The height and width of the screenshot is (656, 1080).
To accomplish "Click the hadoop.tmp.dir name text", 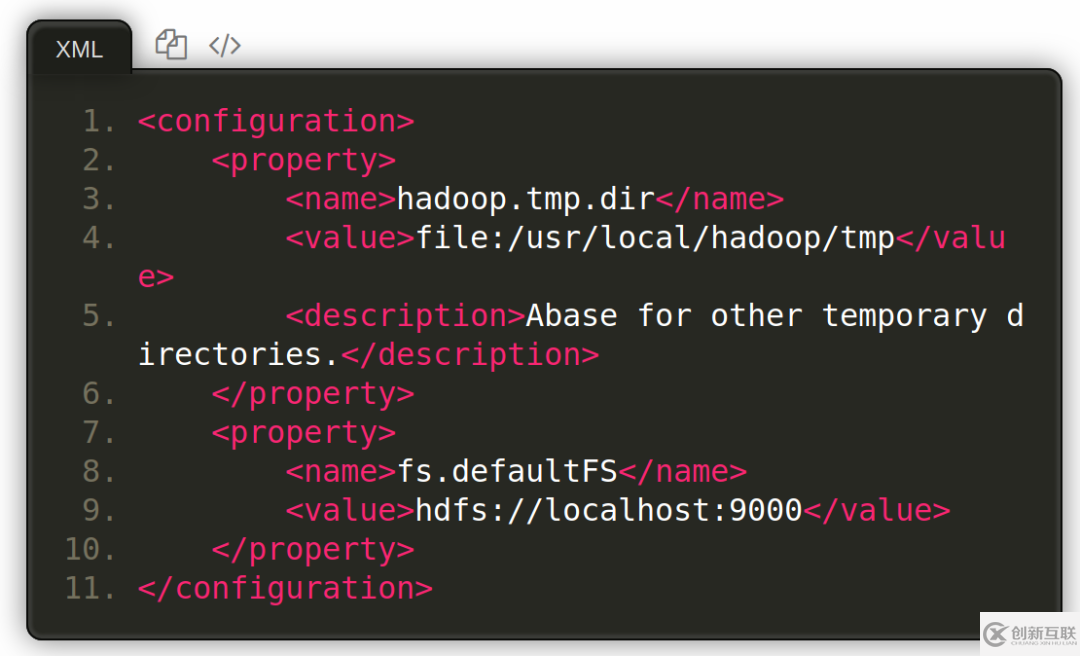I will coord(525,199).
